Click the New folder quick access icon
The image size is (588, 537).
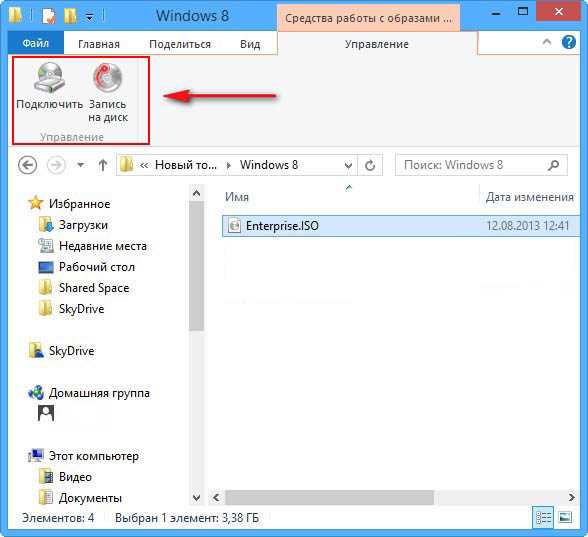[70, 16]
